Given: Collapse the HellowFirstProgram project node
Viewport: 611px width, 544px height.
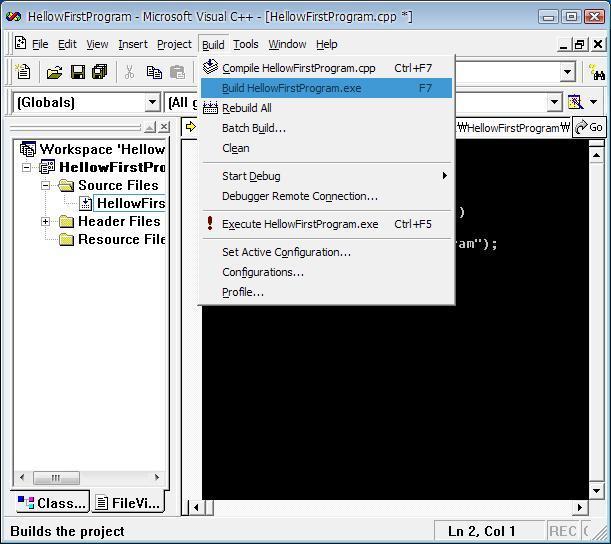Looking at the screenshot, I should pyautogui.click(x=26, y=167).
